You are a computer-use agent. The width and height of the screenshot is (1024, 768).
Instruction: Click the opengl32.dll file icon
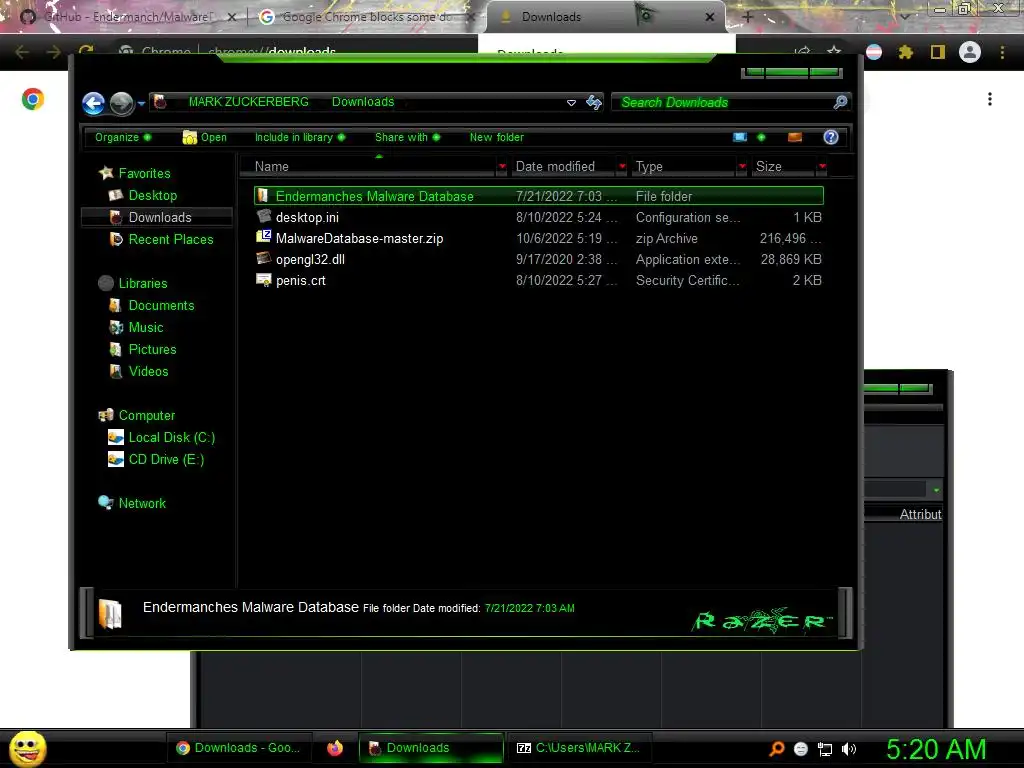264,258
